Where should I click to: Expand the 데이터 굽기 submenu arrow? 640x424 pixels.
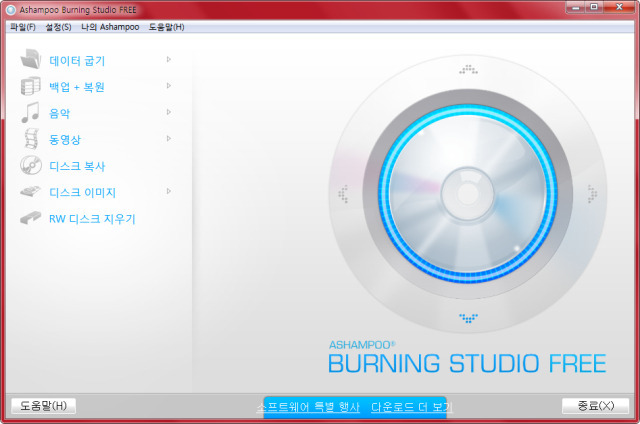[169, 60]
